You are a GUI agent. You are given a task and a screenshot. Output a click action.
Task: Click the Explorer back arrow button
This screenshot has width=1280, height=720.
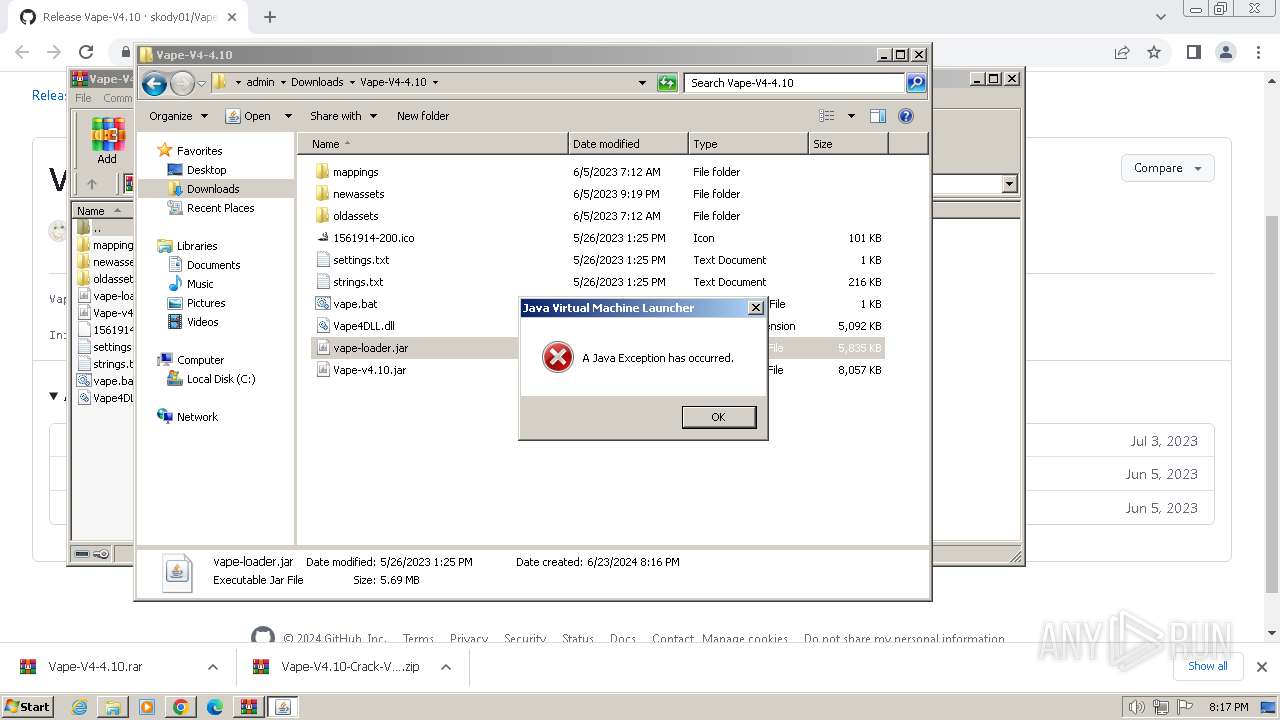click(x=154, y=84)
